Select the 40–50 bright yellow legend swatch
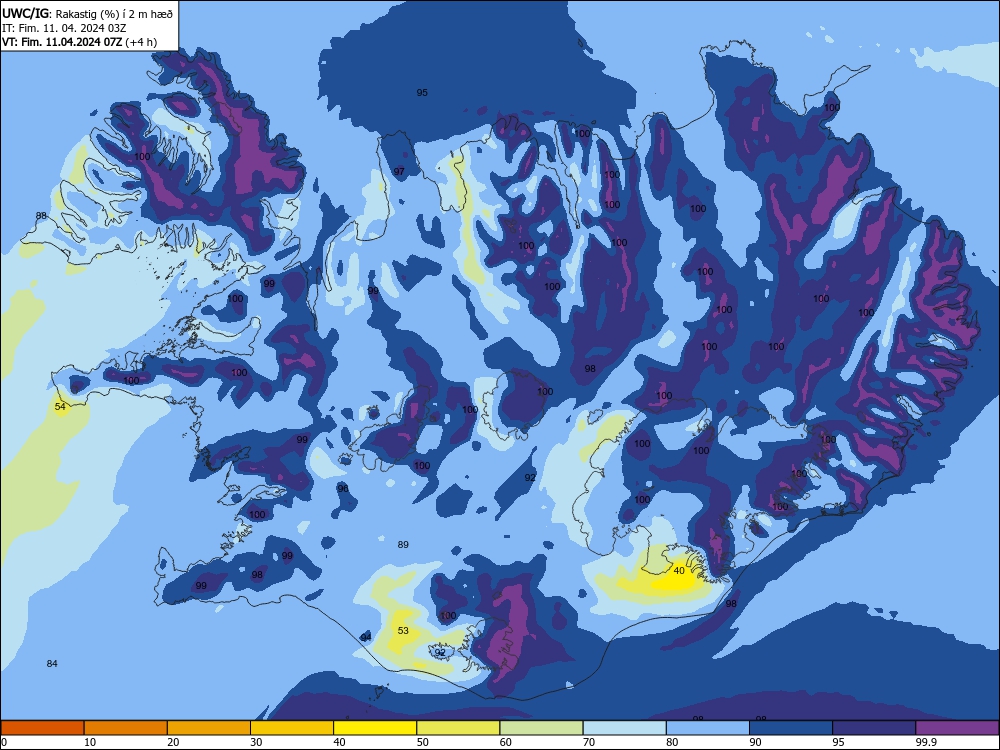 tap(375, 728)
